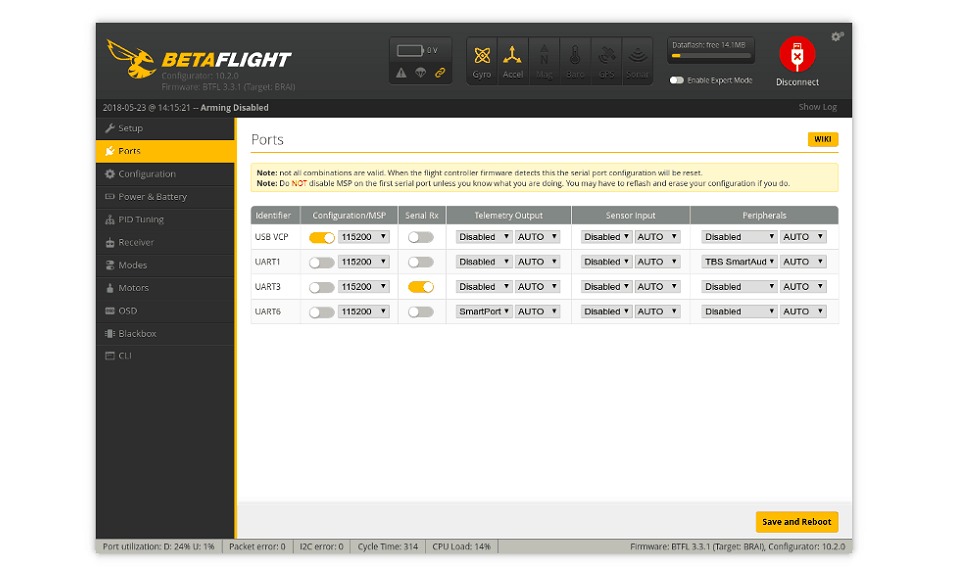Click the GPS sensor icon
Image resolution: width=963 pixels, height=578 pixels.
(606, 61)
